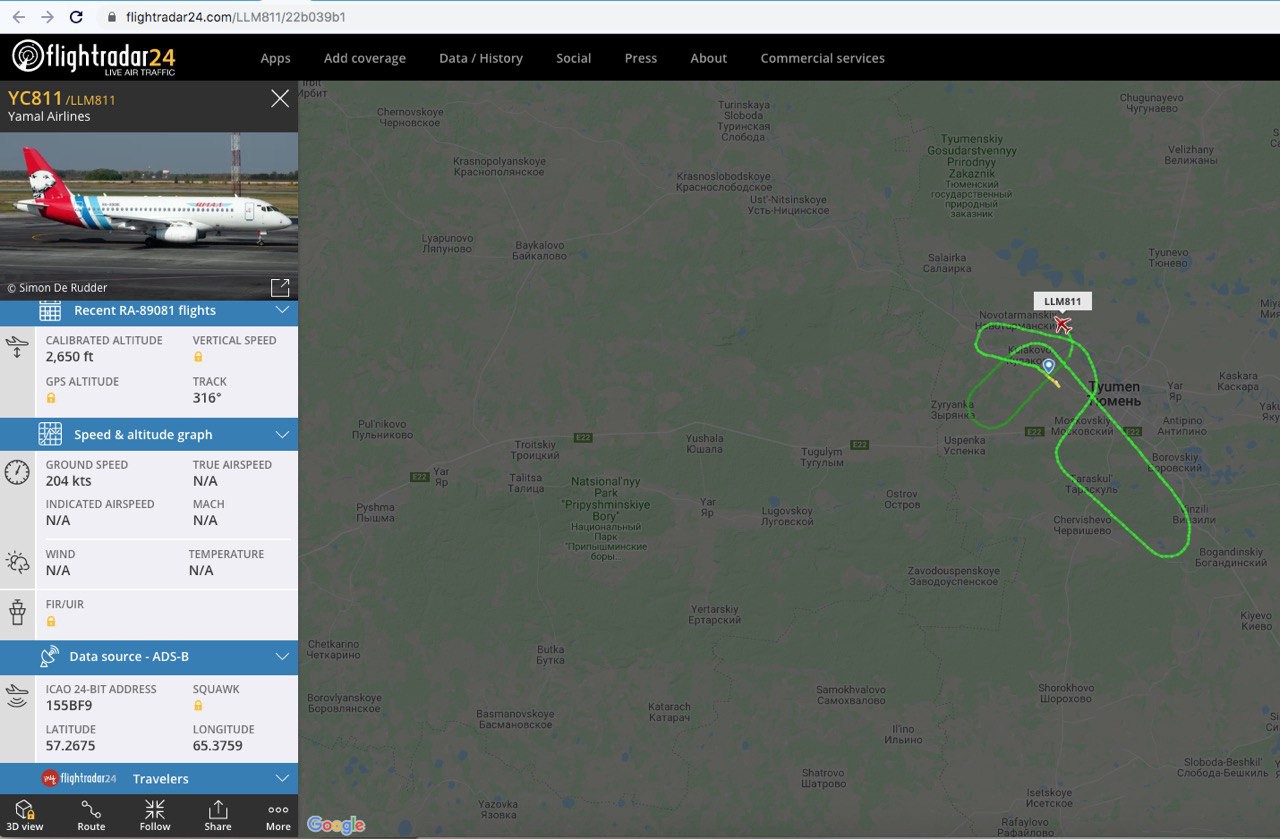The height and width of the screenshot is (839, 1280).
Task: Expand Recent RA-89081 flights section
Action: click(x=282, y=311)
